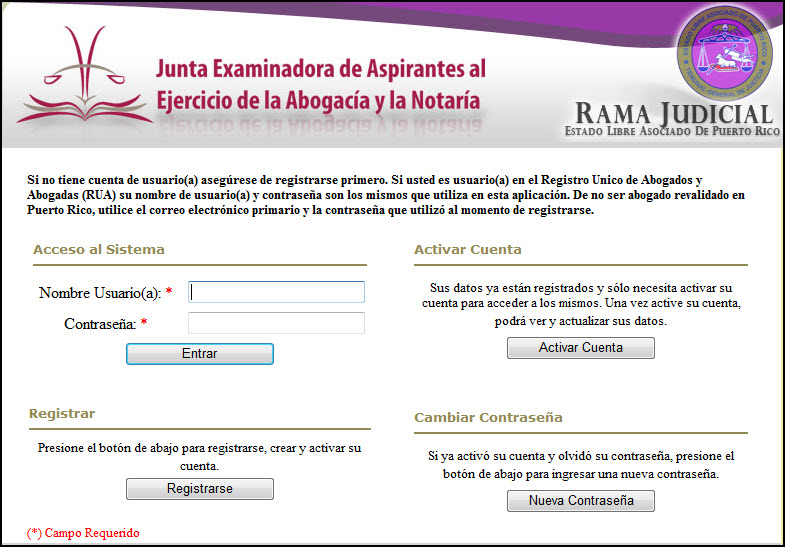Open registration with the Registrarse button
The width and height of the screenshot is (785, 547).
200,489
